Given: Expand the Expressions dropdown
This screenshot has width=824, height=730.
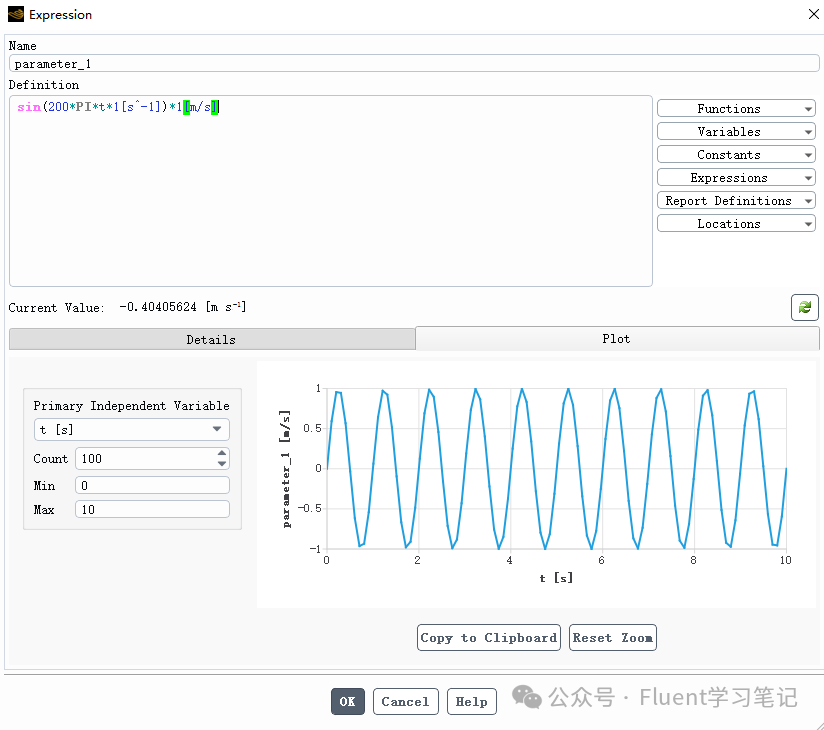Looking at the screenshot, I should pyautogui.click(x=736, y=177).
